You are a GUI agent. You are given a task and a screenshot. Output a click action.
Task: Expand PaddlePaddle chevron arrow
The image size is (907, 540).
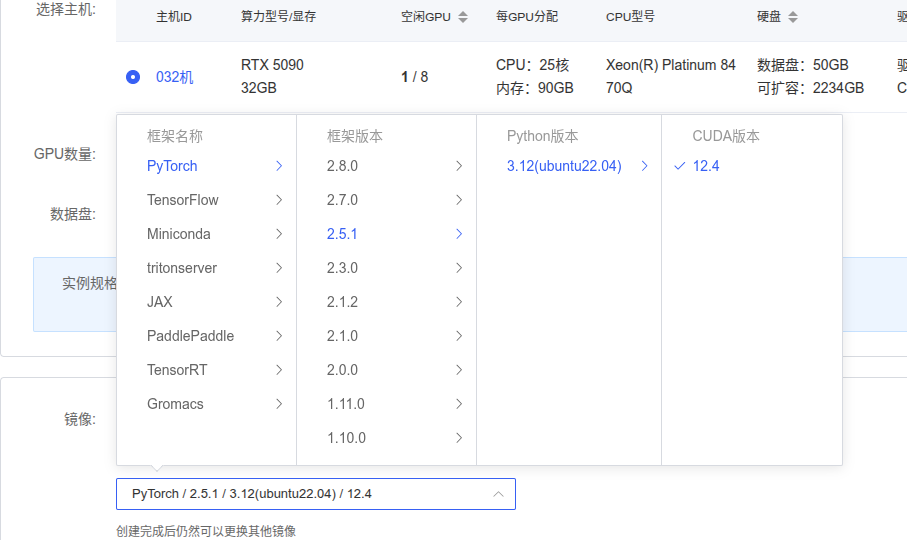click(x=279, y=336)
